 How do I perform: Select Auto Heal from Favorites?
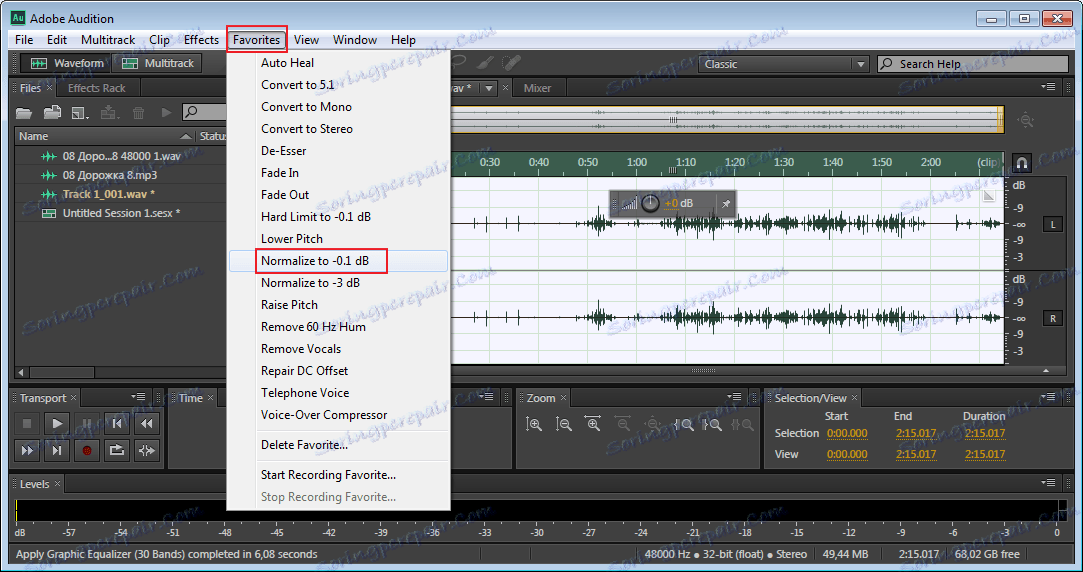338,63
